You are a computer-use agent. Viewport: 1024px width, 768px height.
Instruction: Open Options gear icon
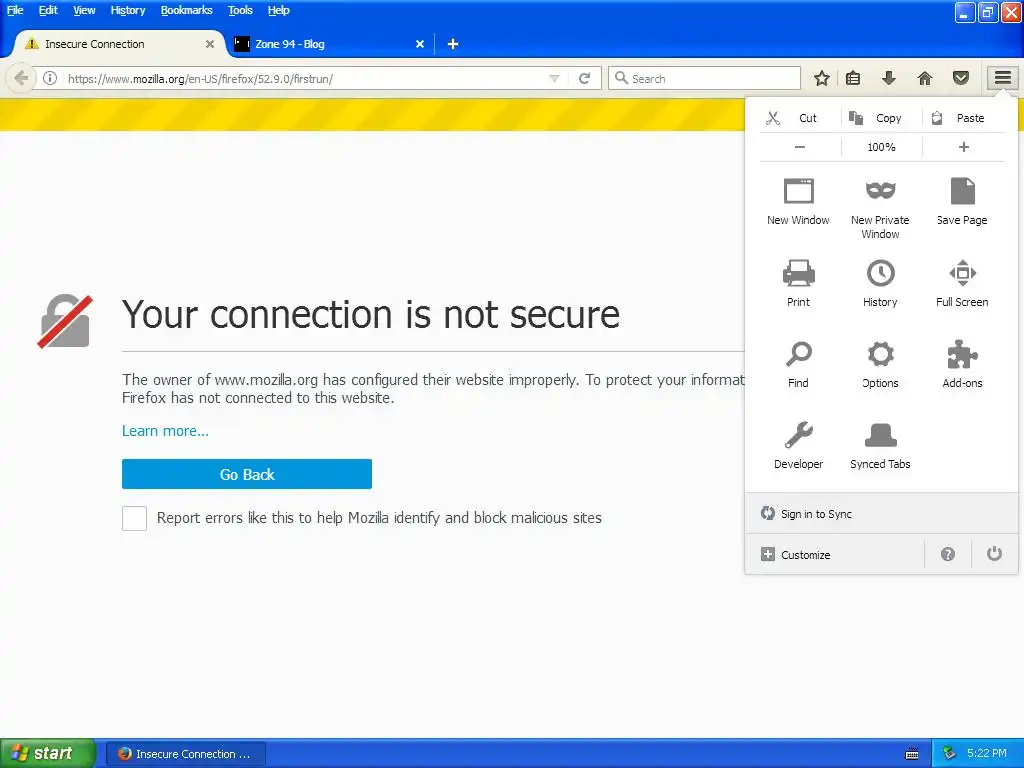click(x=880, y=354)
